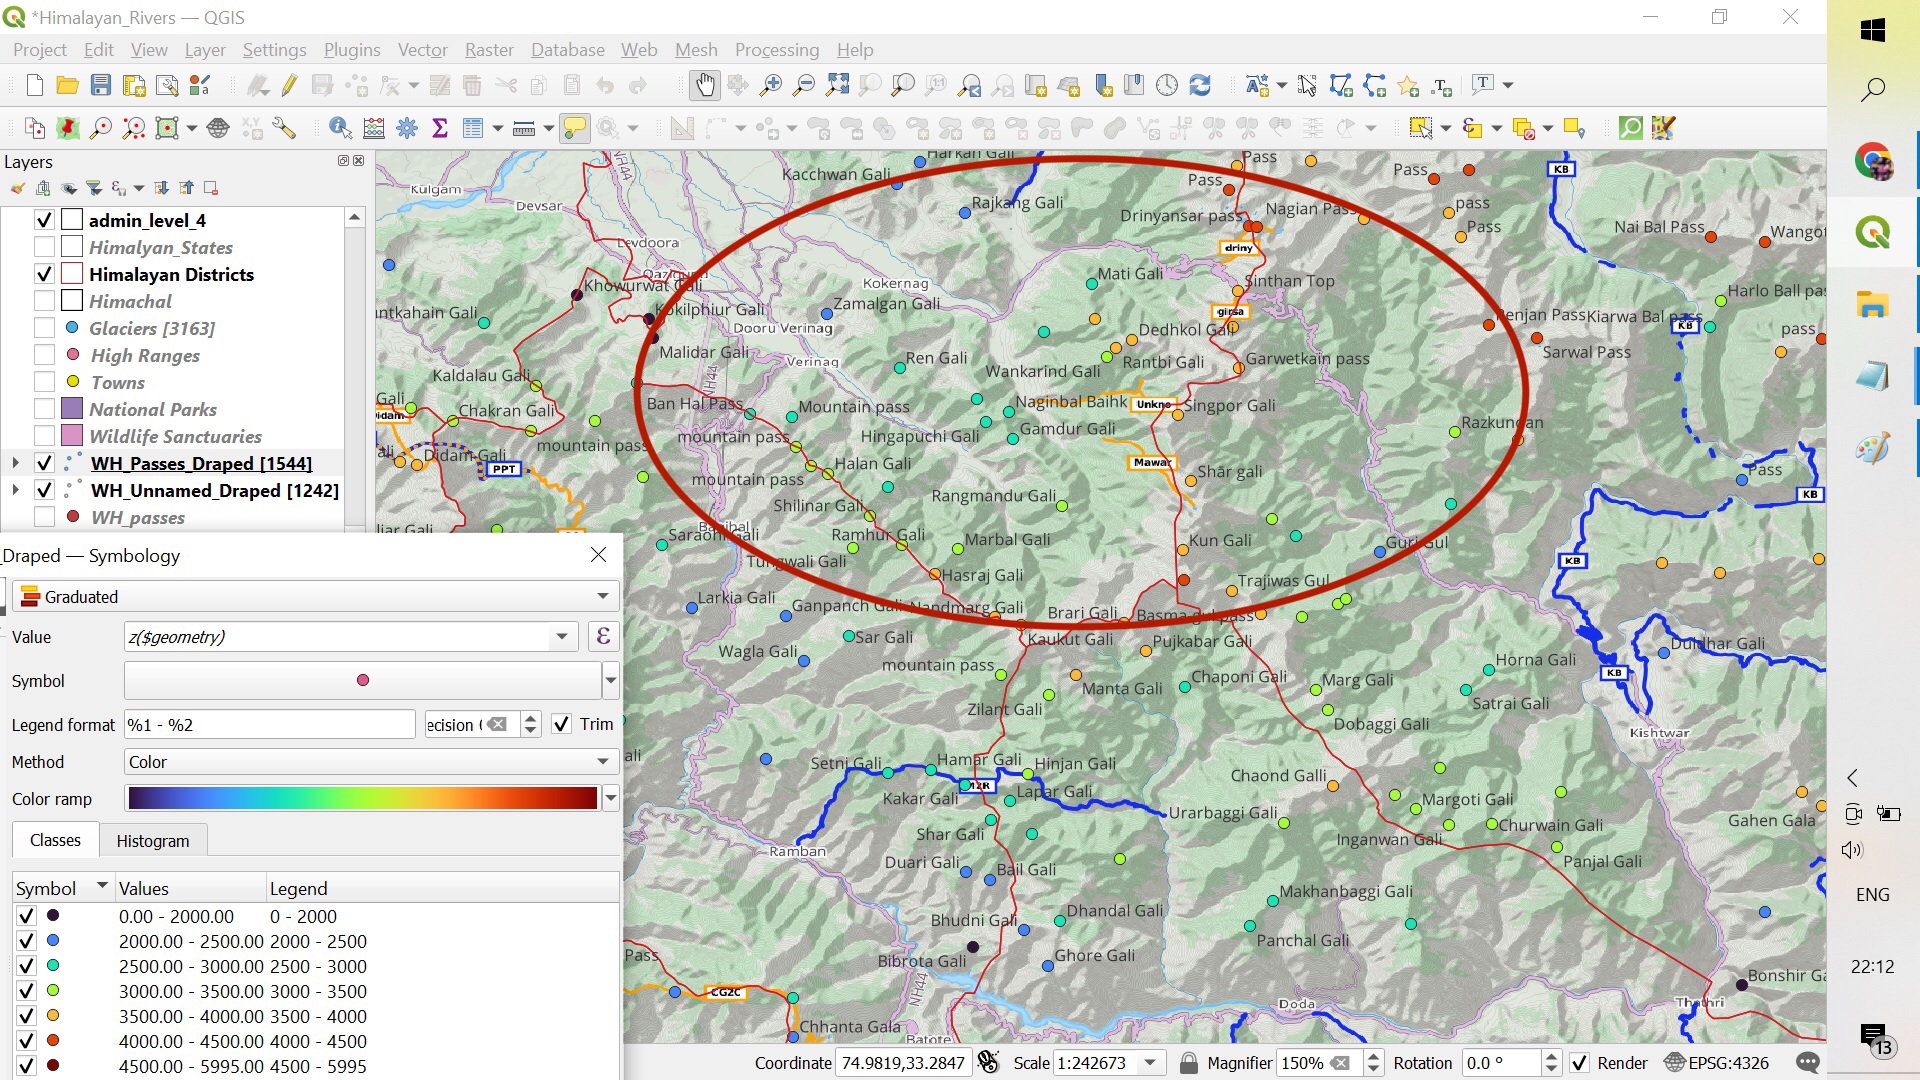
Task: Click EPSG:4326 CRS button
Action: coord(1716,1063)
